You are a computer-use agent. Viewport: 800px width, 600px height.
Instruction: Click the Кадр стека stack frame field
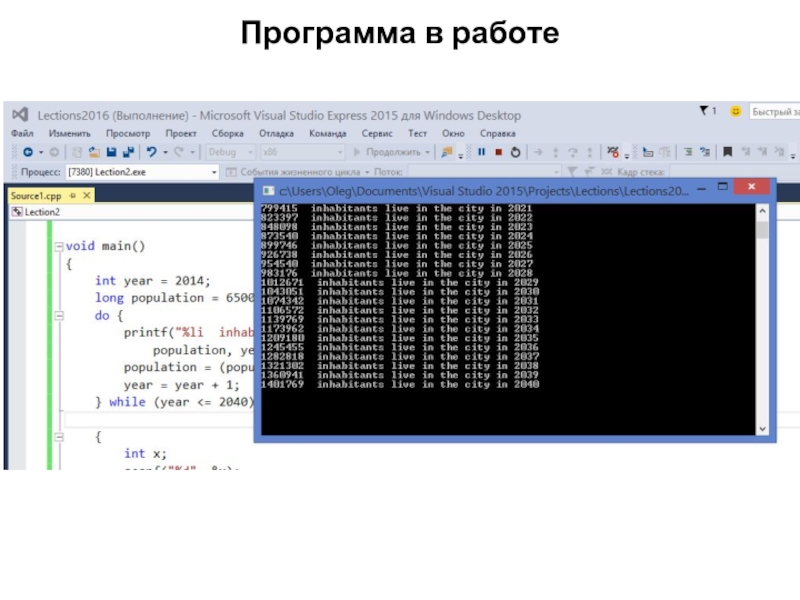[x=734, y=172]
